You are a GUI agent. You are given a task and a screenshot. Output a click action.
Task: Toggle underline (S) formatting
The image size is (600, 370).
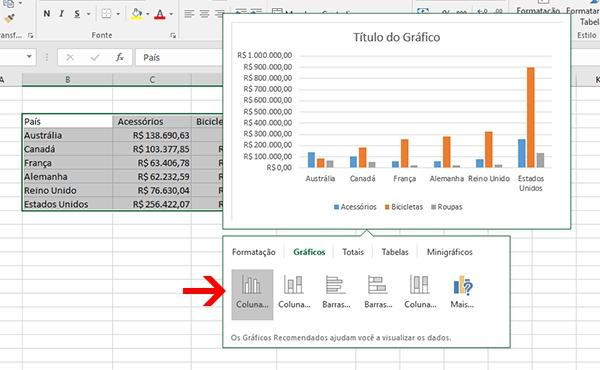77,14
